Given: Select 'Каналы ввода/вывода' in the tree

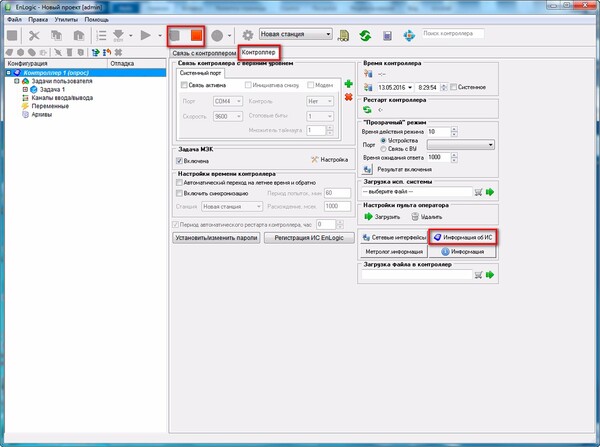Looking at the screenshot, I should coord(62,98).
